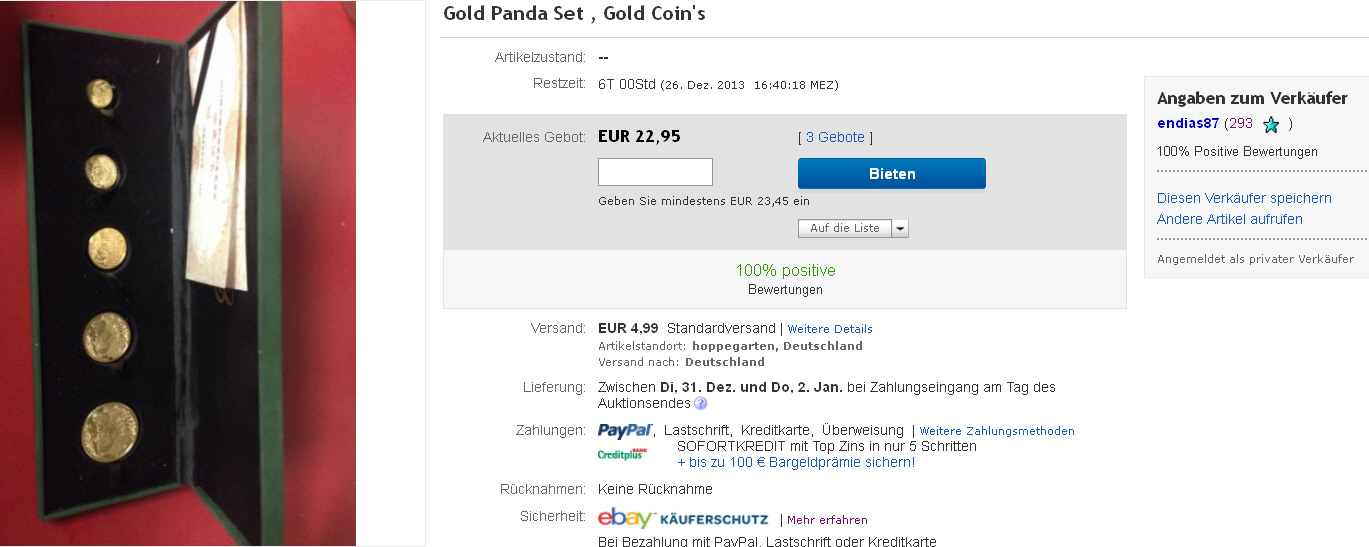Click the delivery help question mark icon
Viewport: 1369px width, 547px height.
[700, 404]
